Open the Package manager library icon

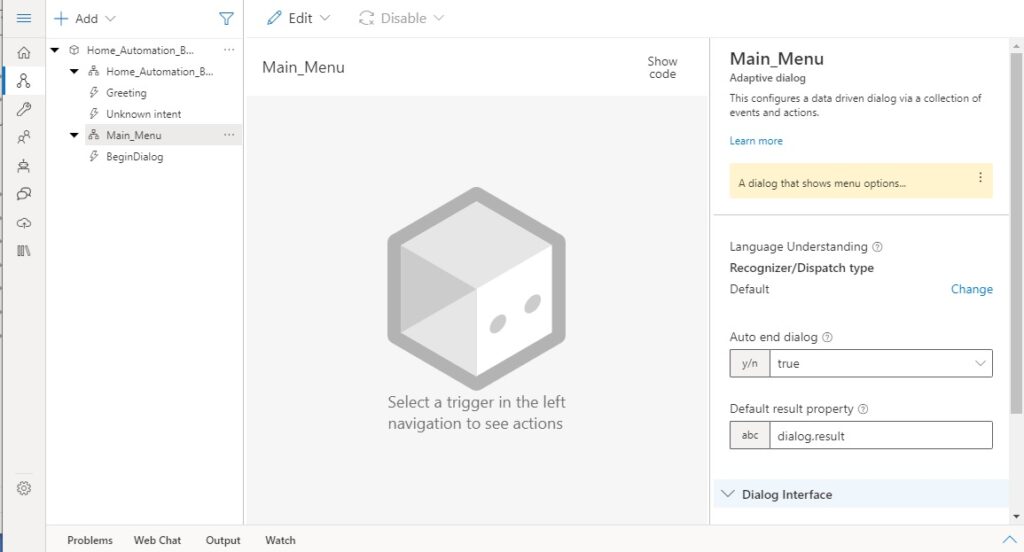click(24, 250)
